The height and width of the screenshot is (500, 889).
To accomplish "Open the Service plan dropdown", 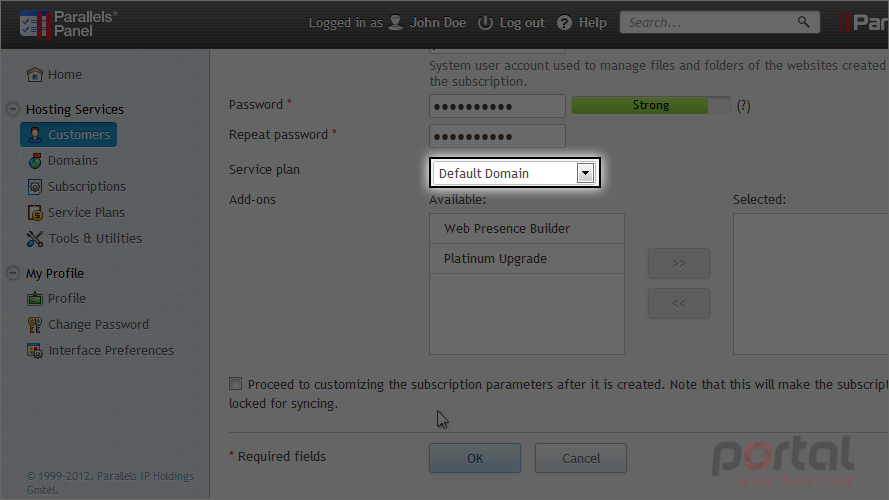I will tap(514, 173).
